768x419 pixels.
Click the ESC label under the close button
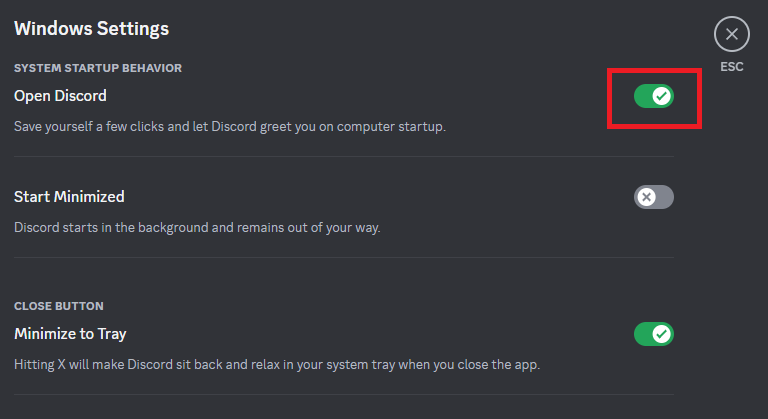tap(731, 68)
